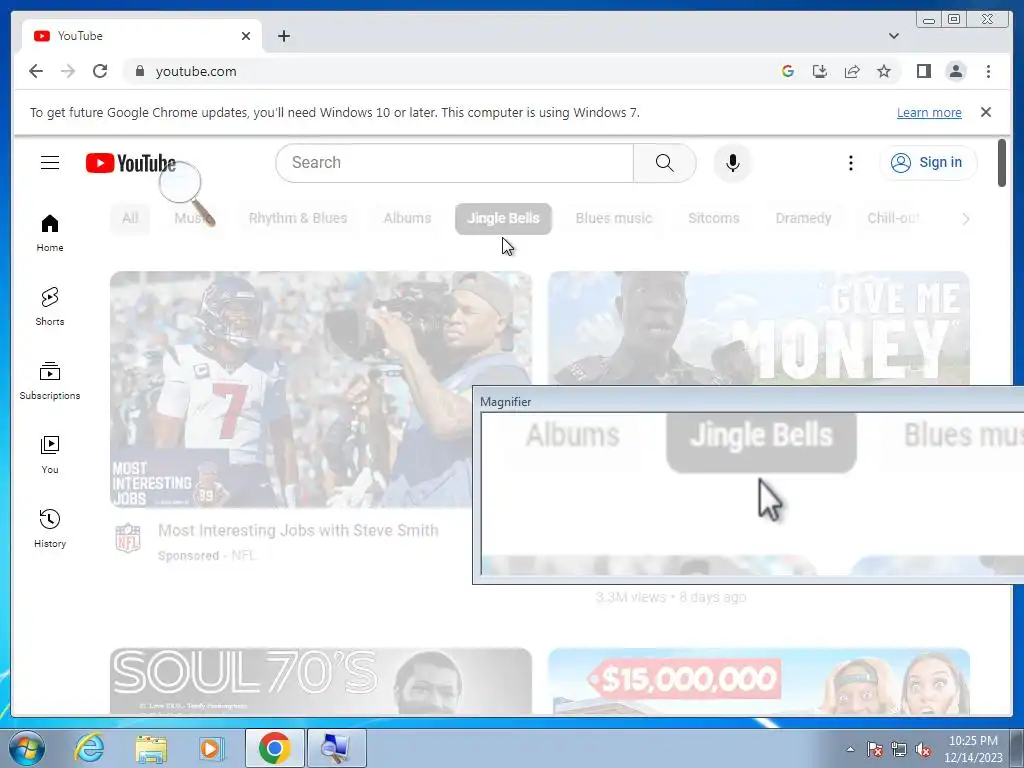This screenshot has width=1024, height=768.
Task: Open the $15,000,000 video thumbnail
Action: [758, 681]
